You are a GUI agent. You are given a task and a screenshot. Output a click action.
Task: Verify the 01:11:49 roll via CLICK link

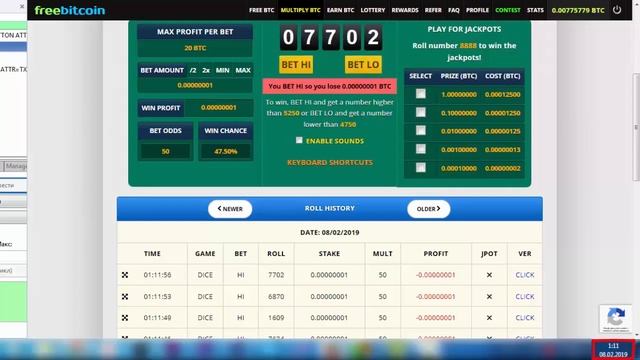click(x=525, y=318)
